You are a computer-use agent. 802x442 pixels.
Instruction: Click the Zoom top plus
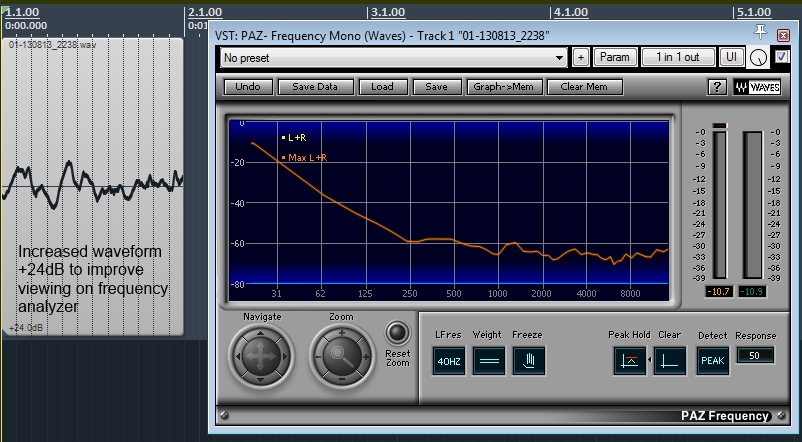(x=341, y=334)
